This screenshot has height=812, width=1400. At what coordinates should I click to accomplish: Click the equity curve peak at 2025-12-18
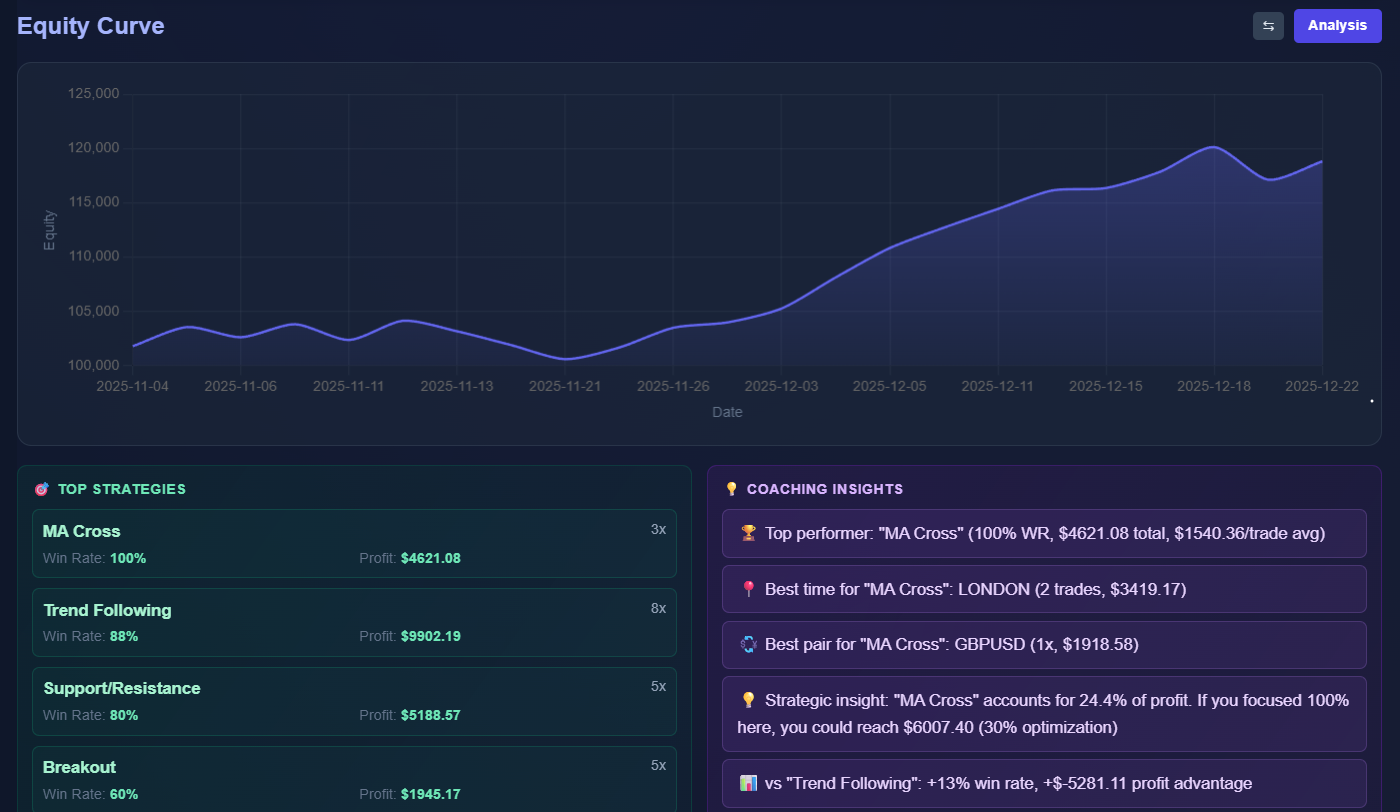[1213, 148]
